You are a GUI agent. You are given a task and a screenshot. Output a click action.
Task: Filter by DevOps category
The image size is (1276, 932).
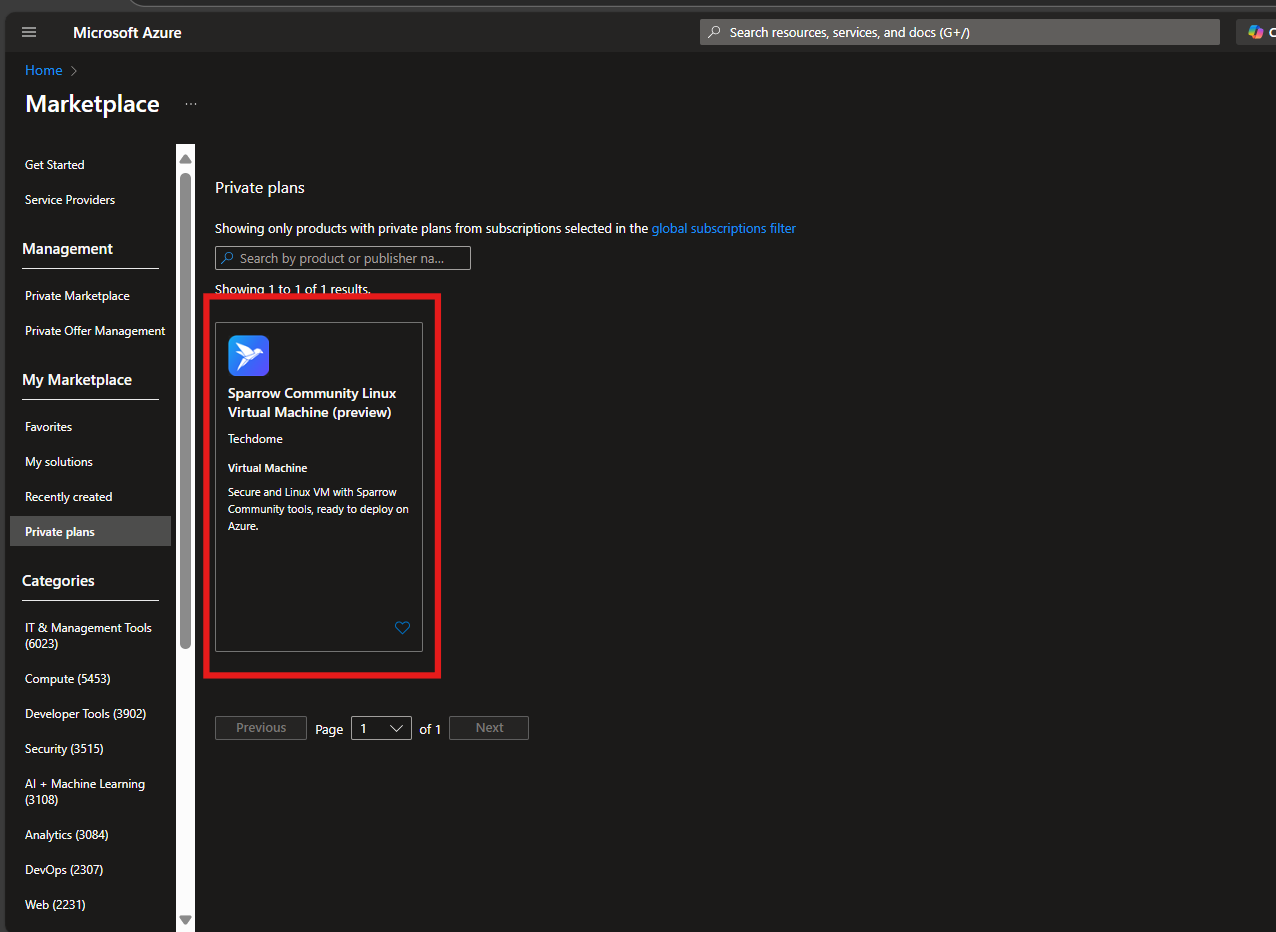(64, 870)
